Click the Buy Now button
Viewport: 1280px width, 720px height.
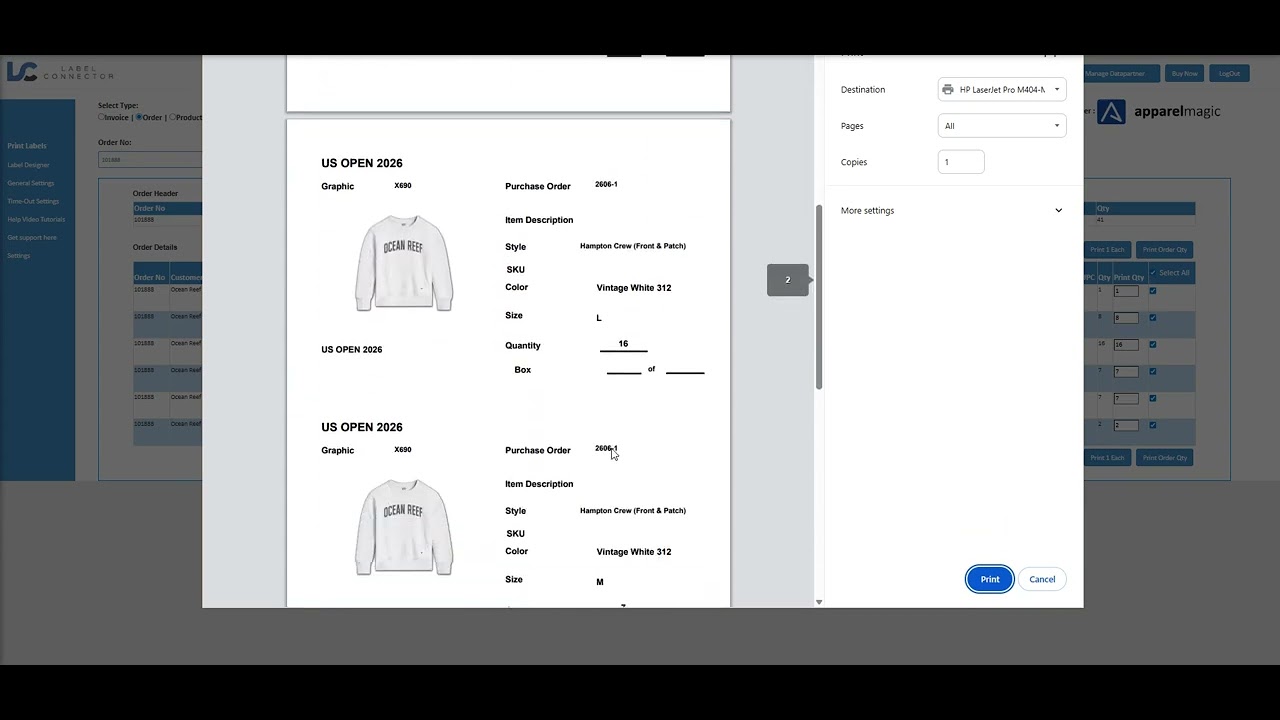pos(1184,73)
